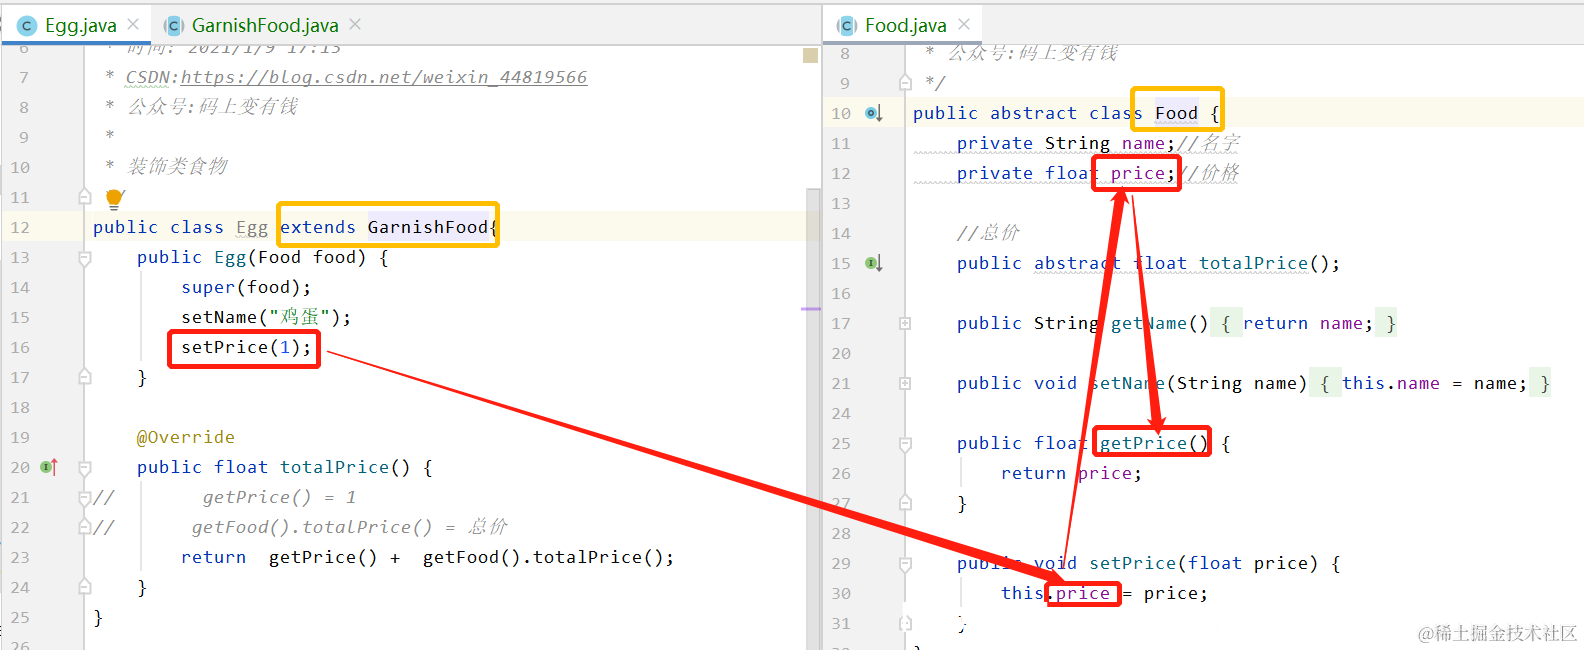
Task: Expand the folded body '{ return name; }'
Action: tap(1303, 323)
